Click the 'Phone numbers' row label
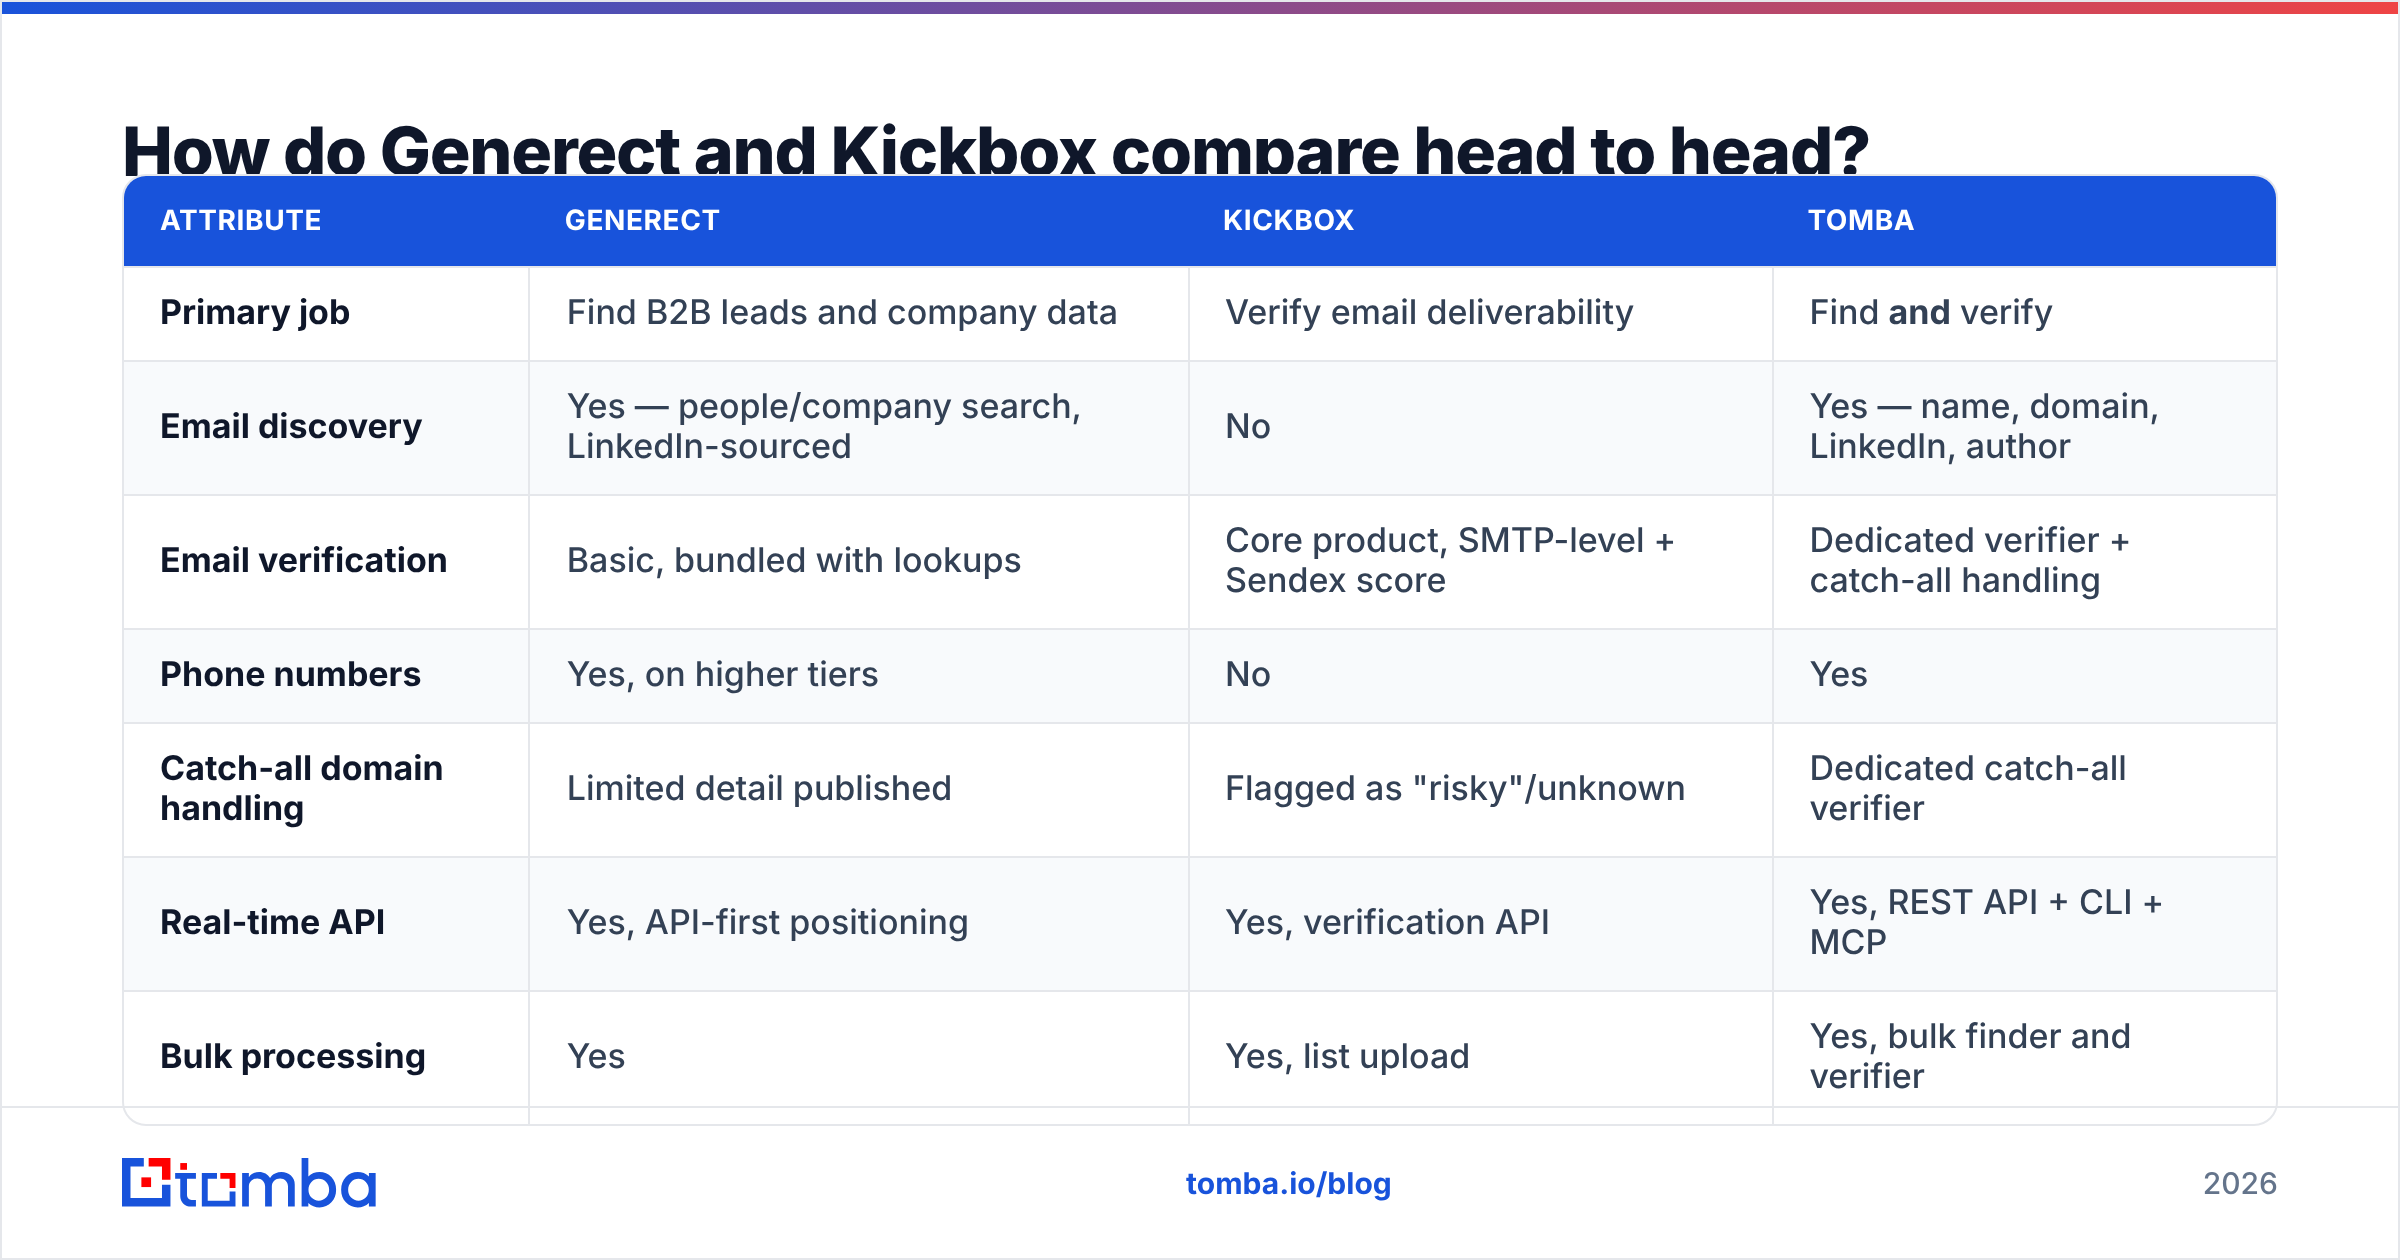This screenshot has height=1260, width=2400. point(290,675)
